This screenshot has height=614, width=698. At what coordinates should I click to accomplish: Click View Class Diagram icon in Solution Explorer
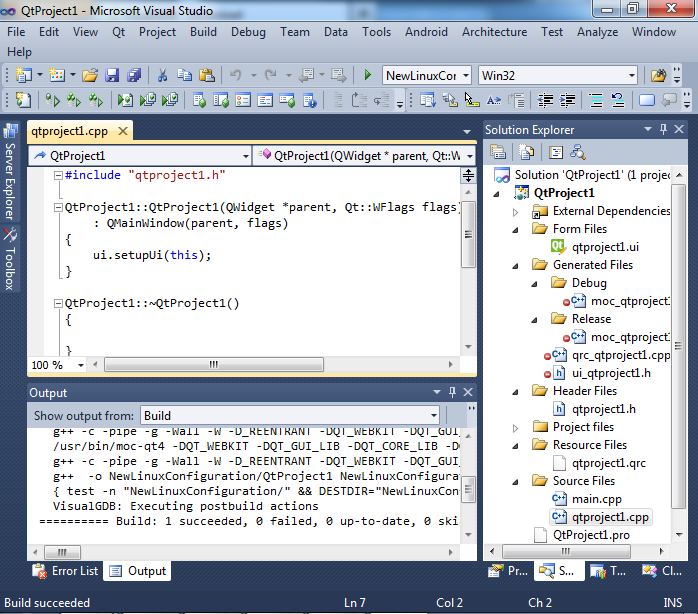(577, 152)
